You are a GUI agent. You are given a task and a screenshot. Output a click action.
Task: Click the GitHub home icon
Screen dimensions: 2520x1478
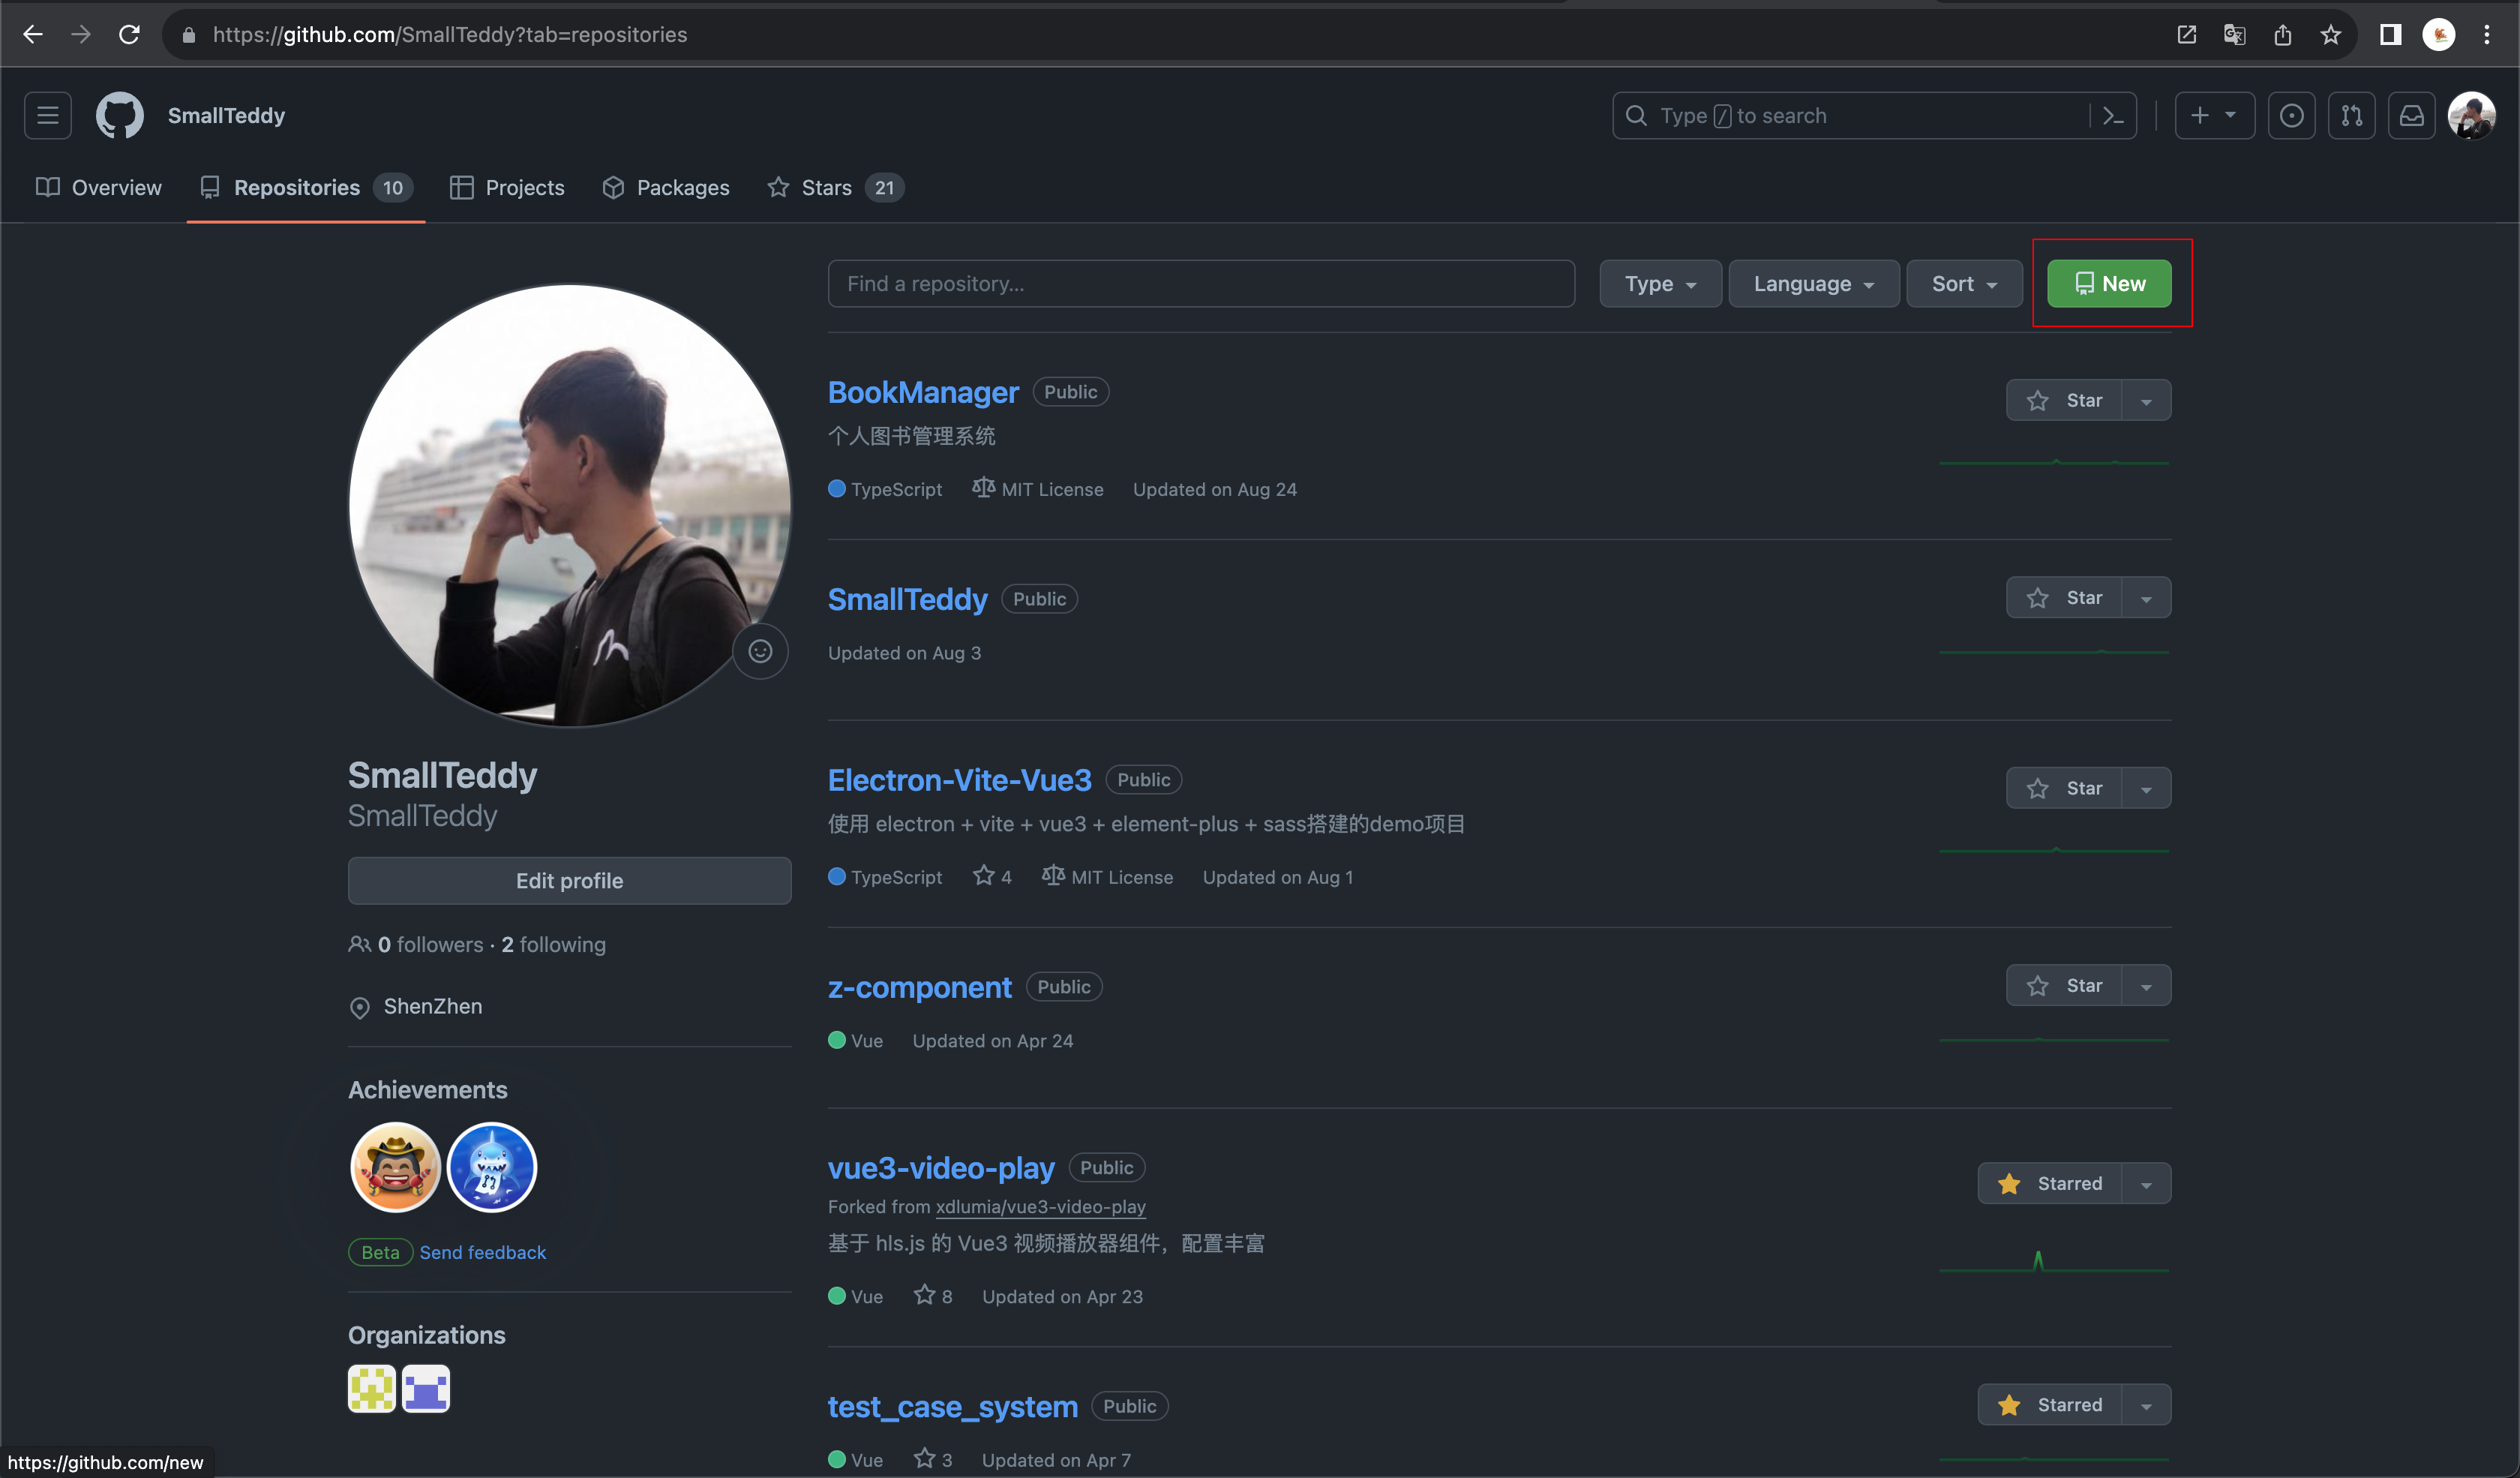tap(118, 114)
